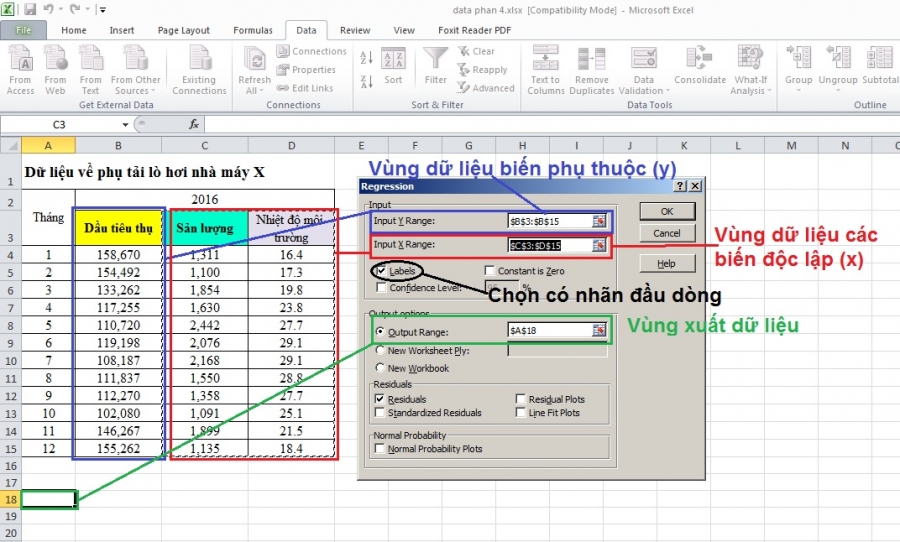Viewport: 900px width, 542px height.
Task: Switch to the Page Layout tab
Action: (x=183, y=31)
